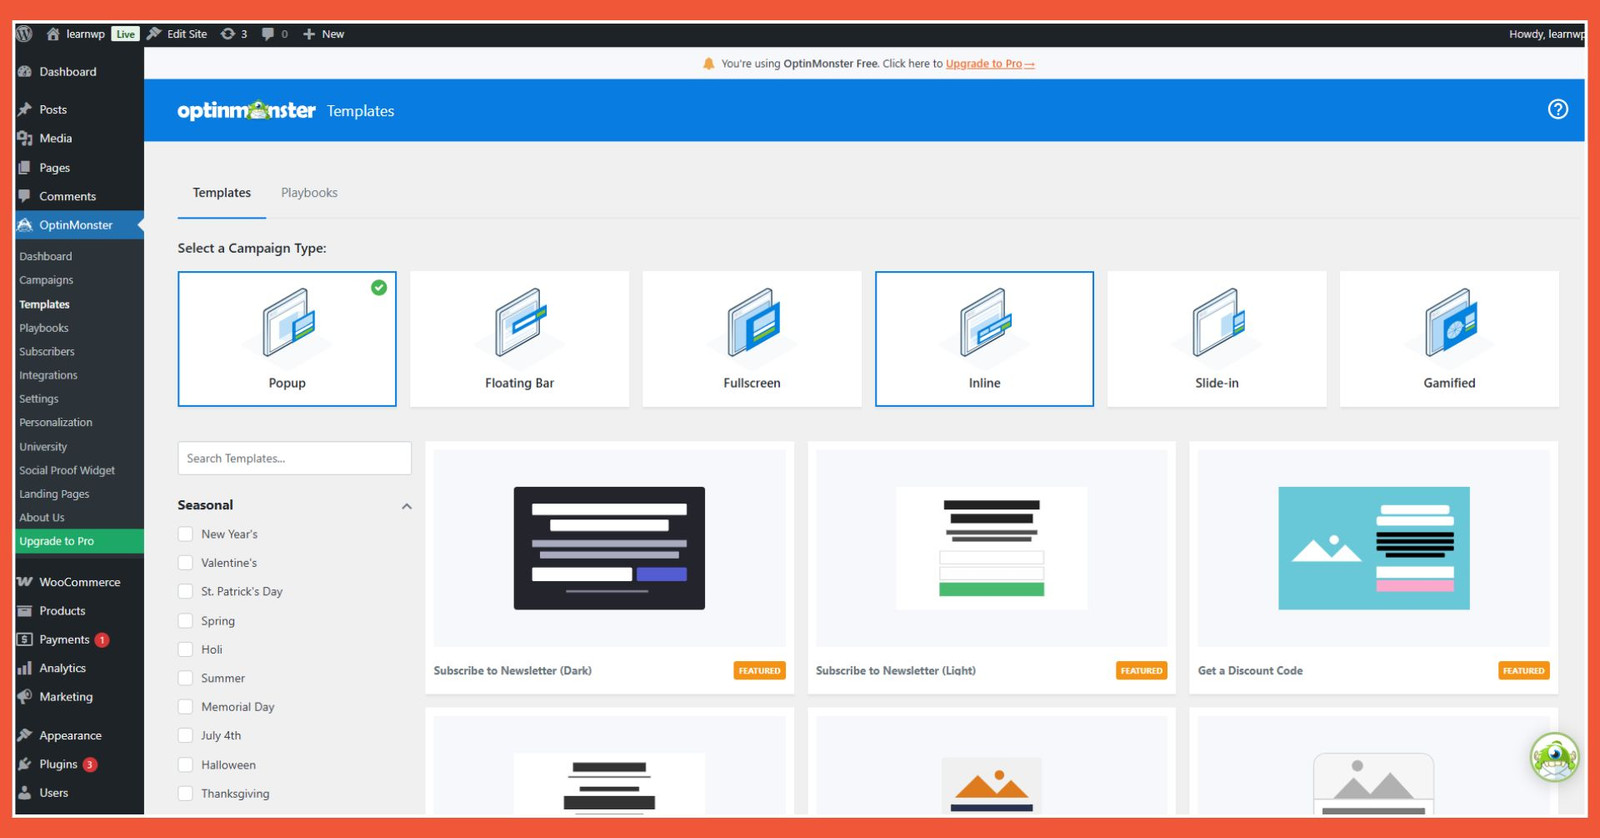This screenshot has width=1600, height=838.
Task: Open the updates icon showing 3
Action: click(x=228, y=34)
